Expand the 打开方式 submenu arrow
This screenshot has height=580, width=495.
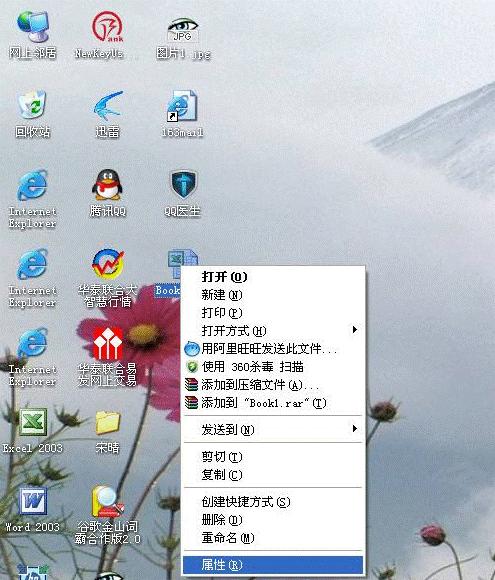coord(355,330)
